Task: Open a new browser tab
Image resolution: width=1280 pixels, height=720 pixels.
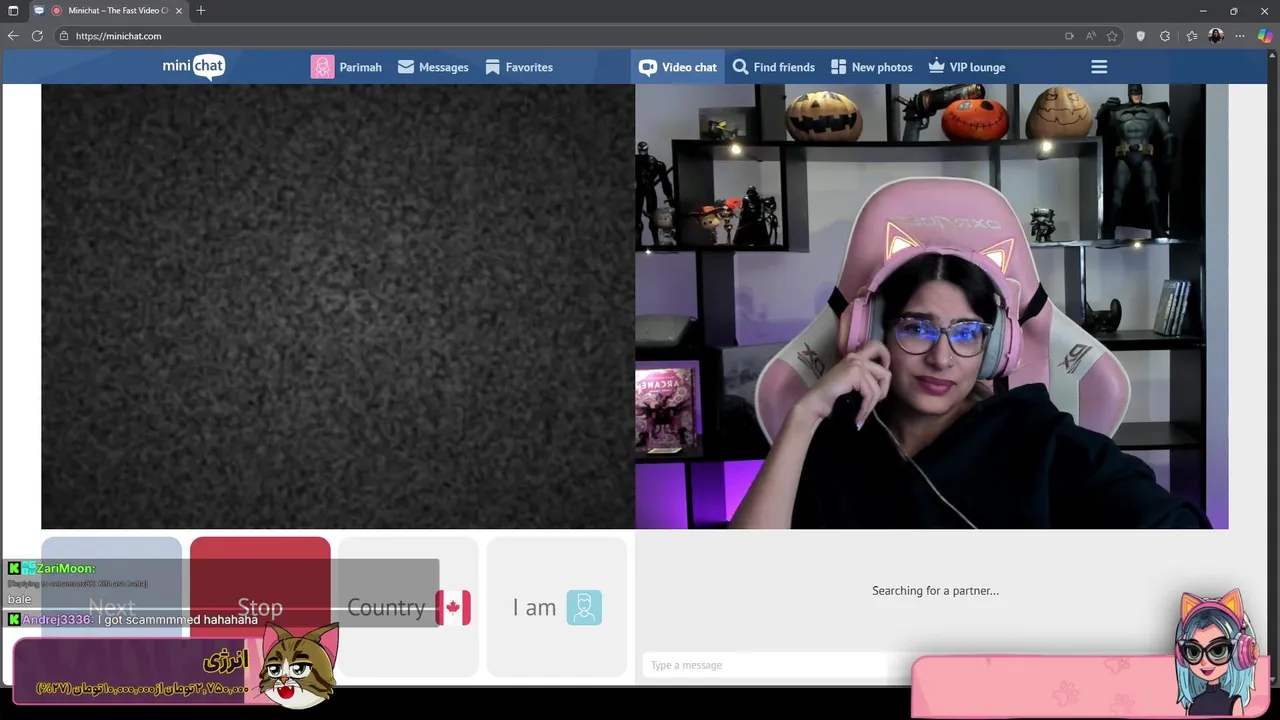Action: click(201, 10)
